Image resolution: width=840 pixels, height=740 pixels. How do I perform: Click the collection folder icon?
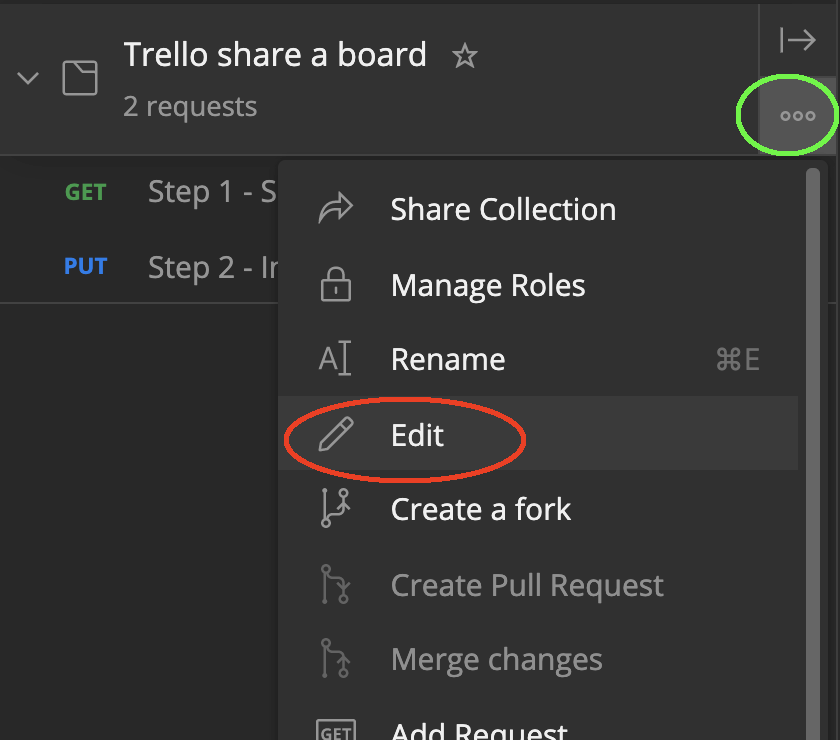point(80,78)
